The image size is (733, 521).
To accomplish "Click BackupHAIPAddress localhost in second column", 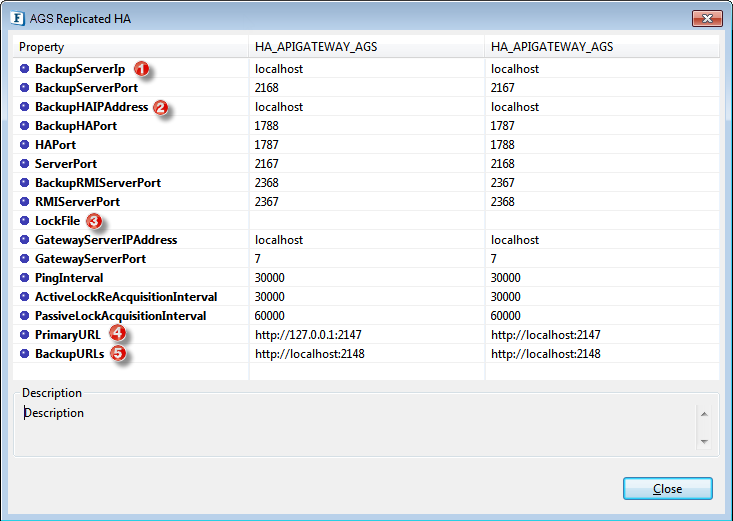I will click(515, 107).
